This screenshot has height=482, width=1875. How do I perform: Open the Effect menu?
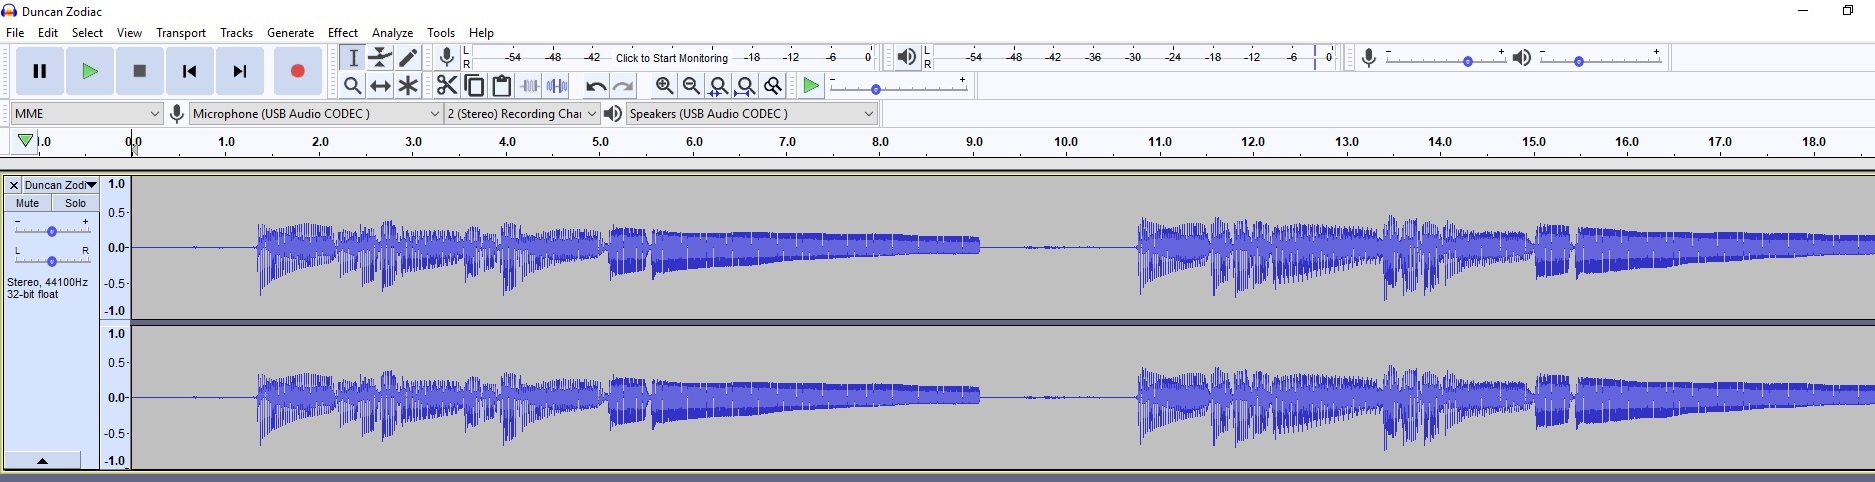(343, 33)
